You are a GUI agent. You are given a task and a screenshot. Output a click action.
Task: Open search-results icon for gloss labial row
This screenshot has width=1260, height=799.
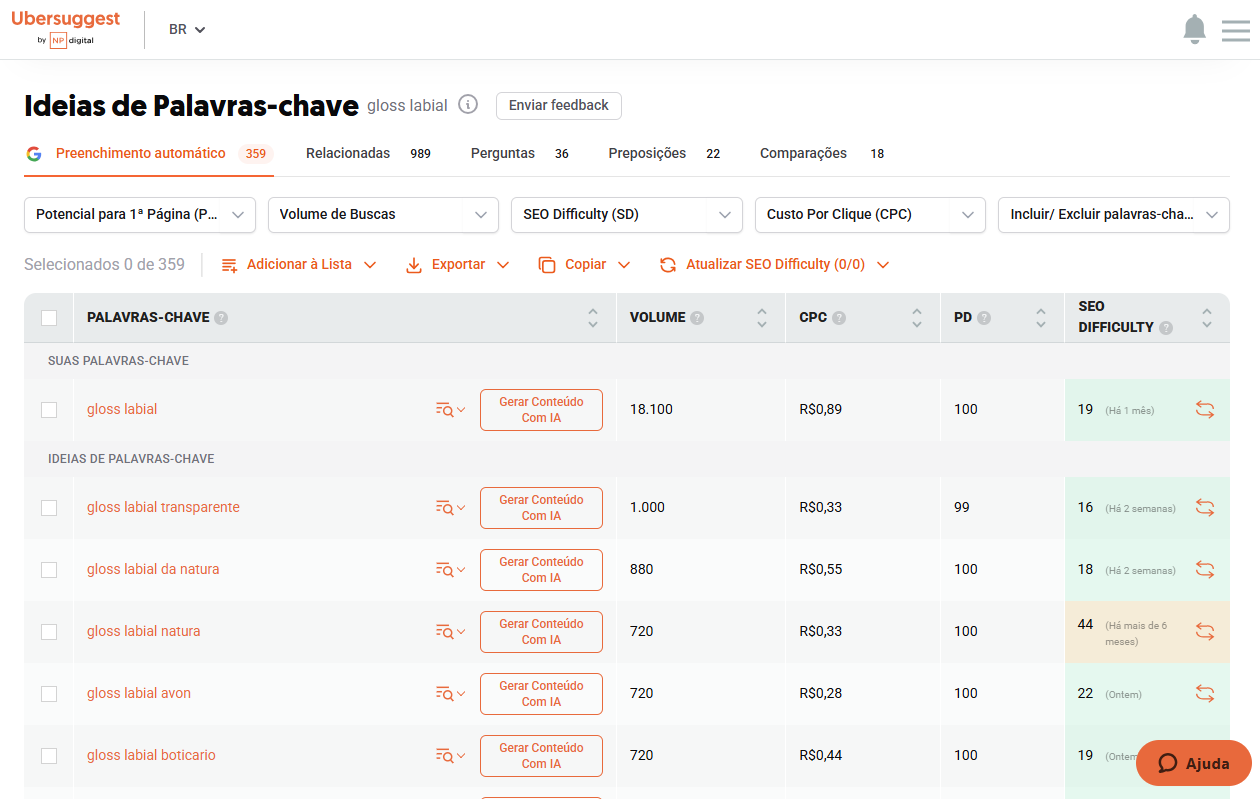tap(450, 409)
